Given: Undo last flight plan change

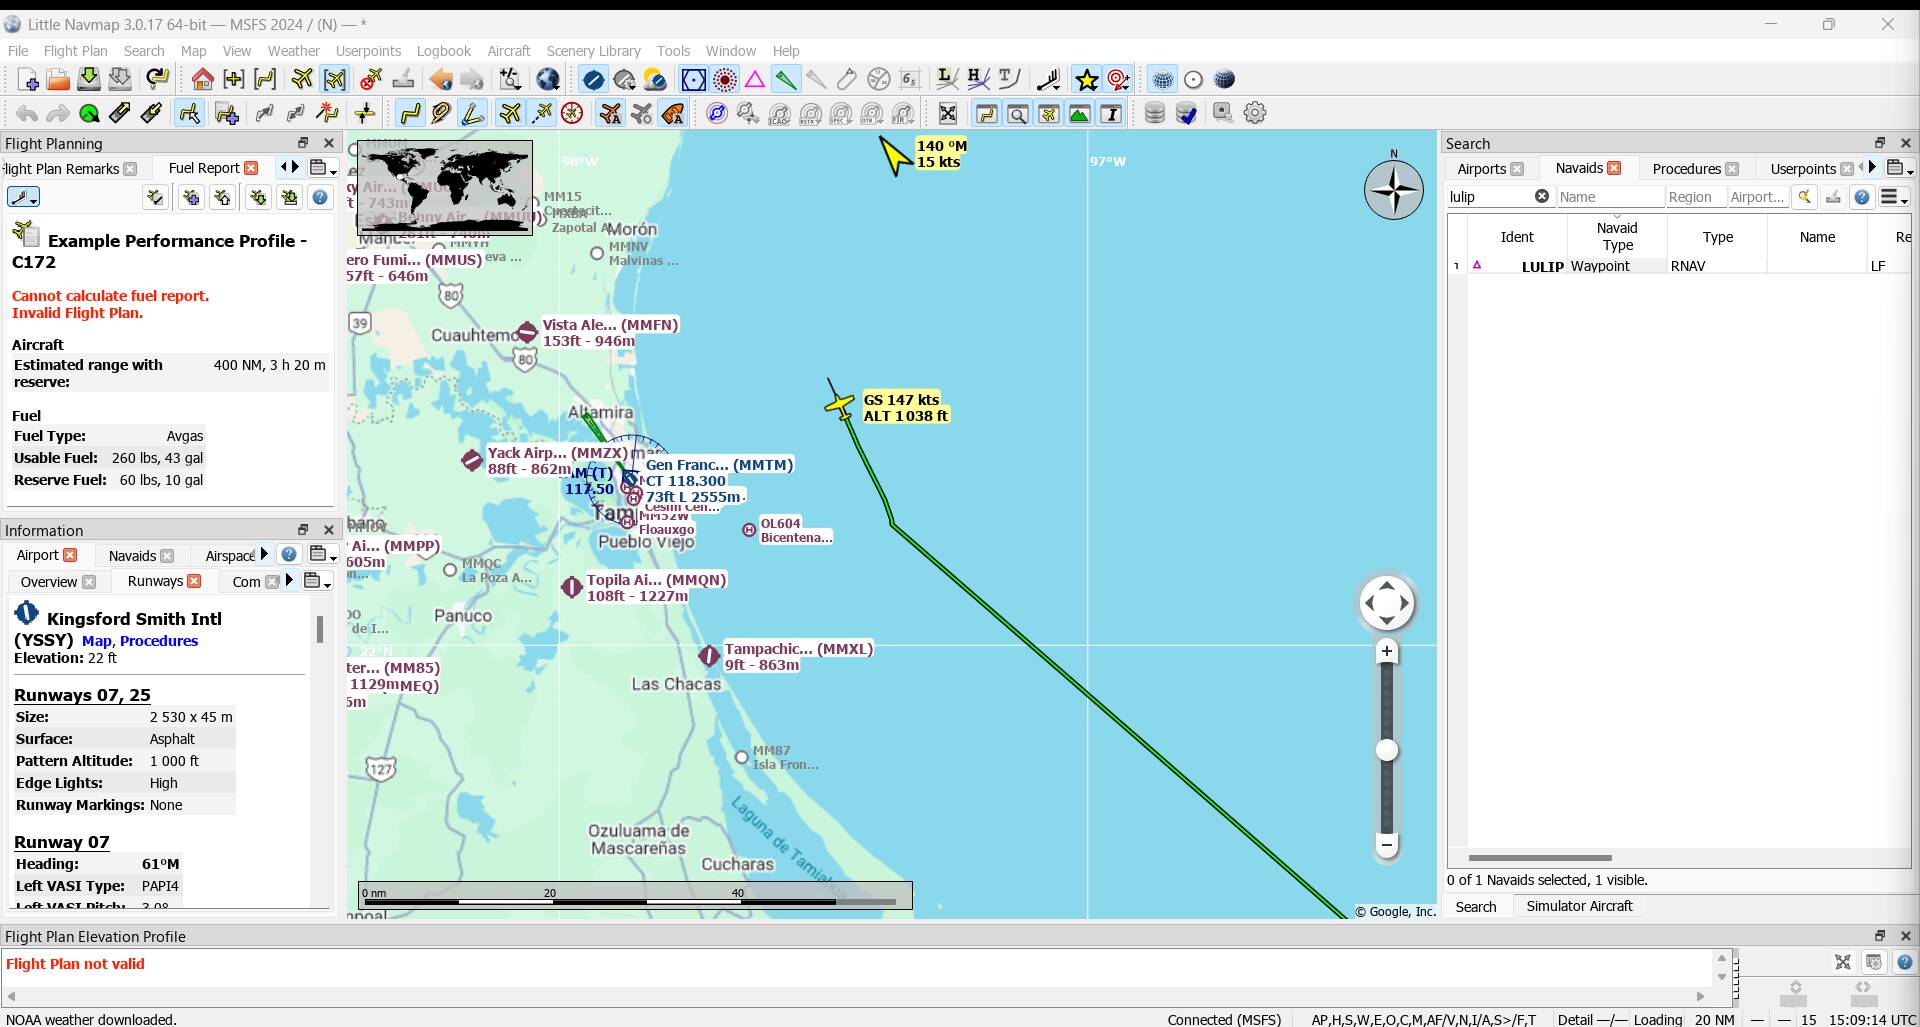Looking at the screenshot, I should pyautogui.click(x=27, y=114).
